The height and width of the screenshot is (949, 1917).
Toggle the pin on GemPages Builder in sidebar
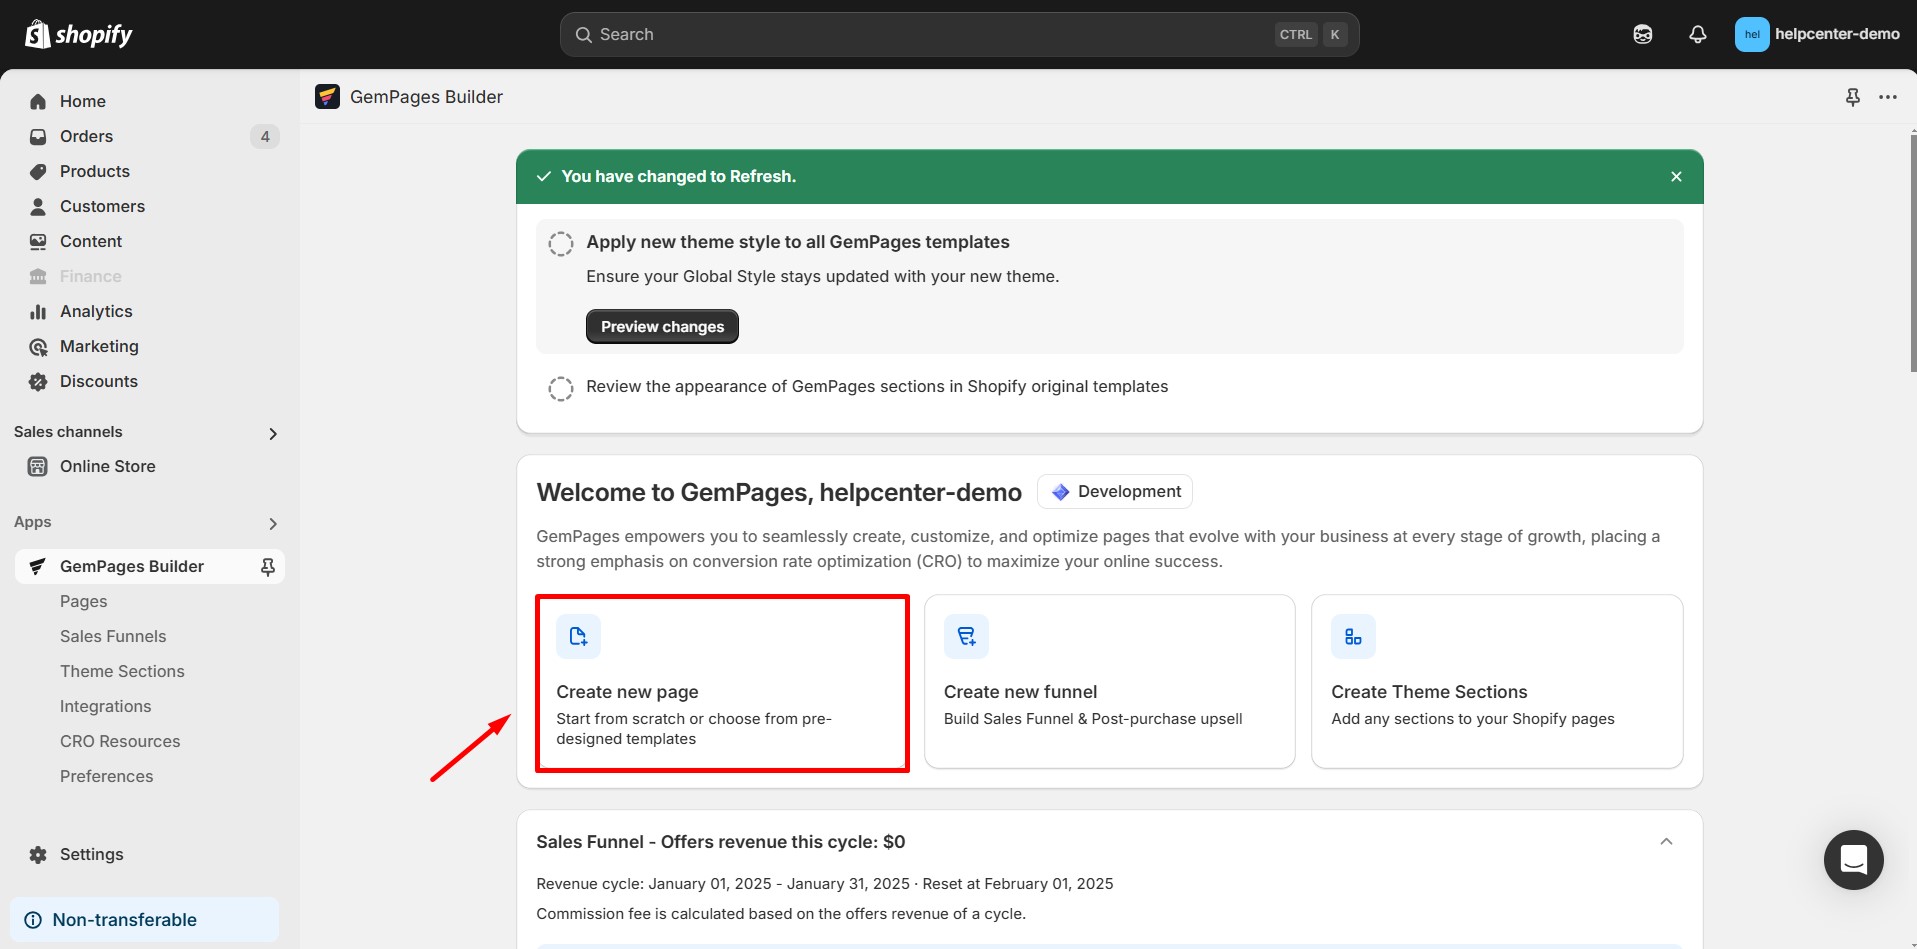point(267,566)
